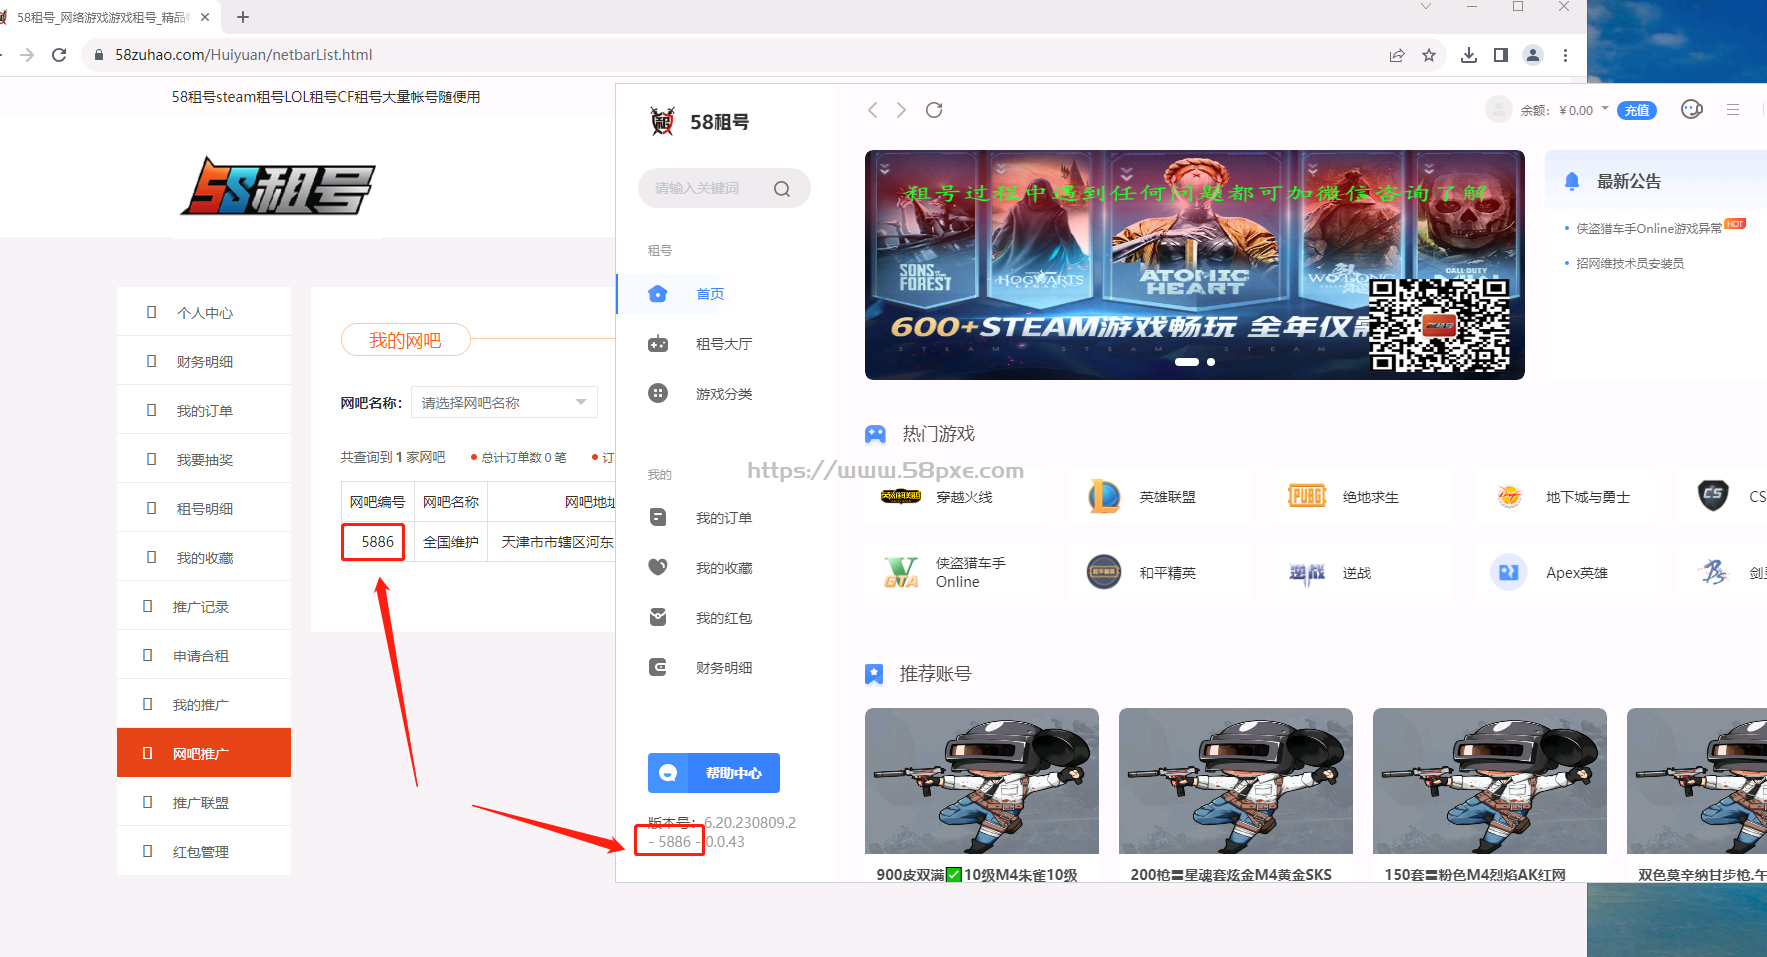Open 财务明细 wallet icon in app sidebar
This screenshot has height=957, width=1767.
click(x=657, y=667)
